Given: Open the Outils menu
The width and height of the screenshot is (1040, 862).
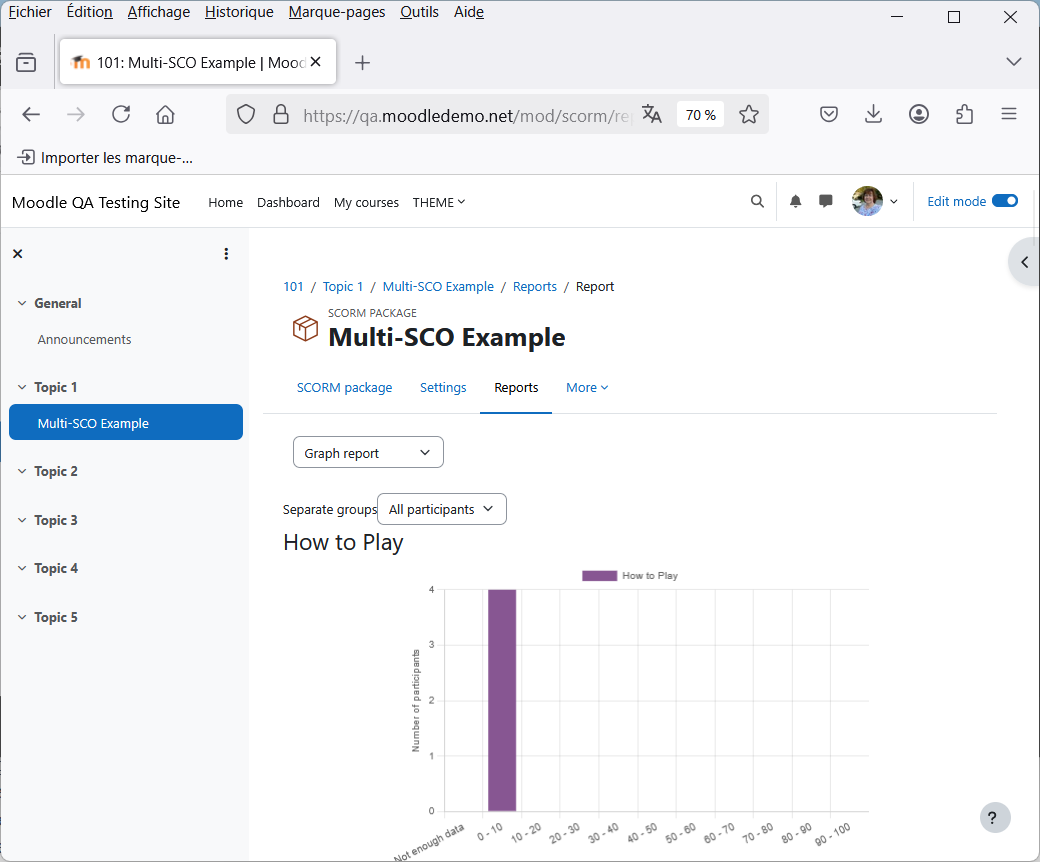Looking at the screenshot, I should point(419,12).
